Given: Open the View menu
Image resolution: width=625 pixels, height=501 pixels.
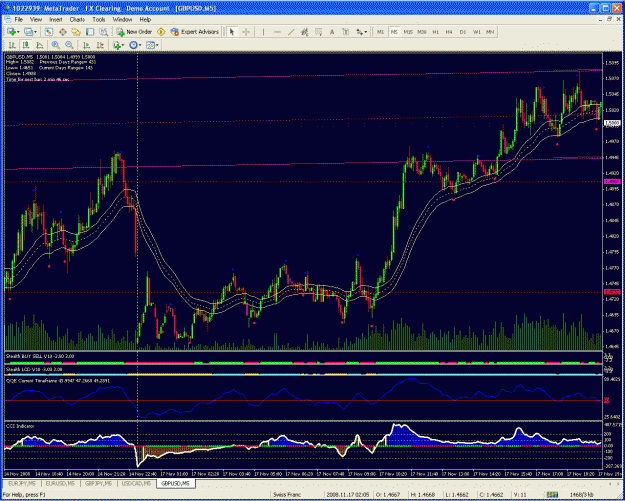Looking at the screenshot, I should (36, 19).
